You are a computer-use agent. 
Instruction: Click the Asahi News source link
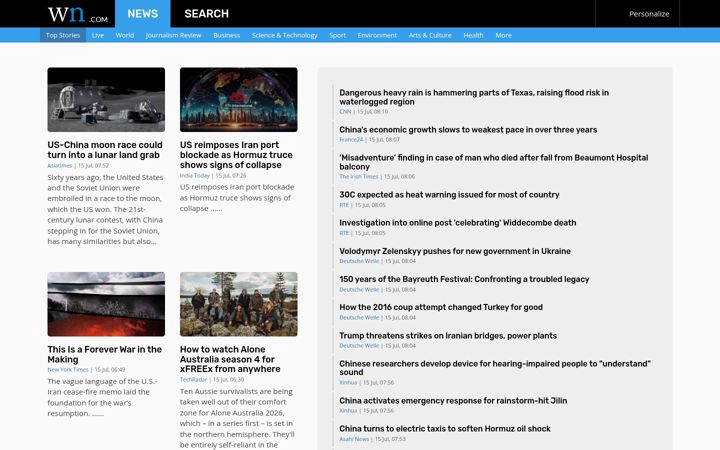pyautogui.click(x=354, y=439)
